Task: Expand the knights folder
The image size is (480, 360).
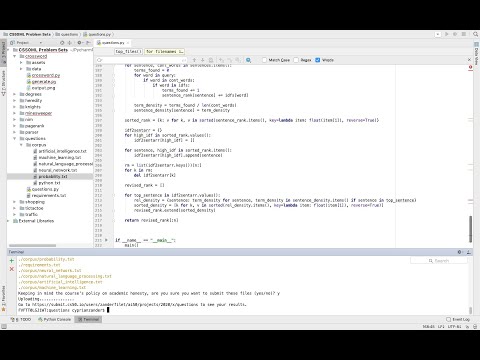Action: 15,107
